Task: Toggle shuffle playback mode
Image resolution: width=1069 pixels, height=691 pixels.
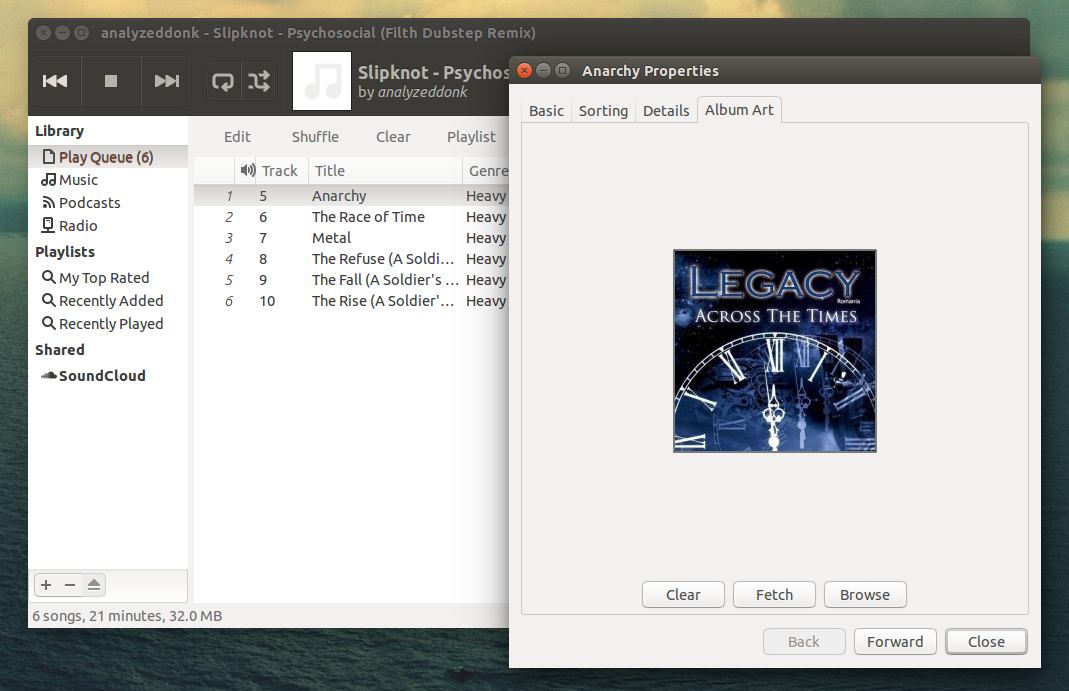Action: [259, 81]
